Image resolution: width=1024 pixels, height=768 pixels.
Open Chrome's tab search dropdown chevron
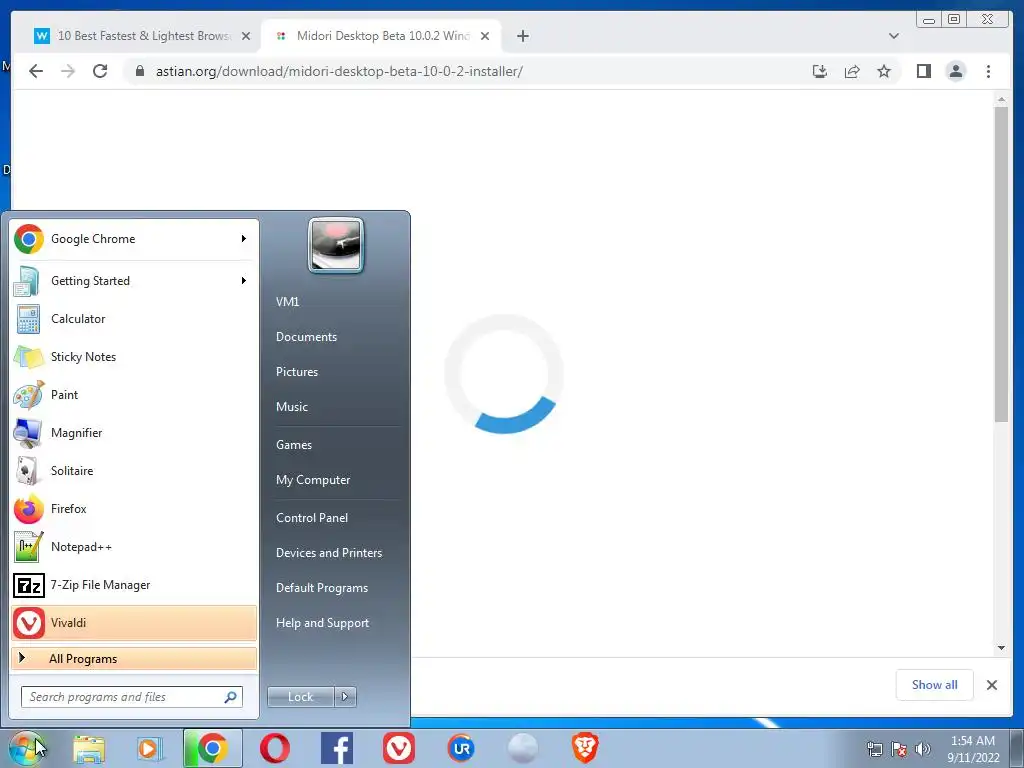894,36
